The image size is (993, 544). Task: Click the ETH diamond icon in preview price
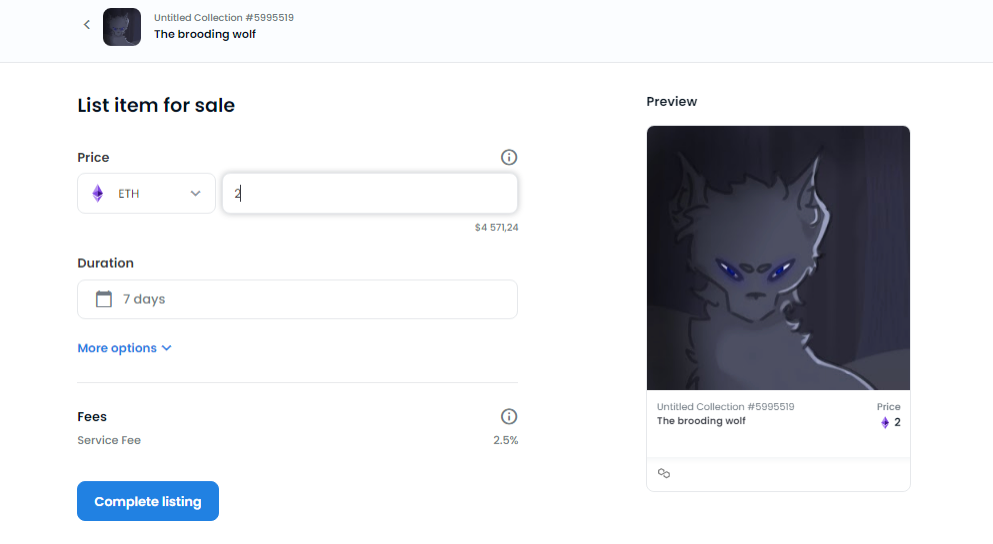(885, 423)
